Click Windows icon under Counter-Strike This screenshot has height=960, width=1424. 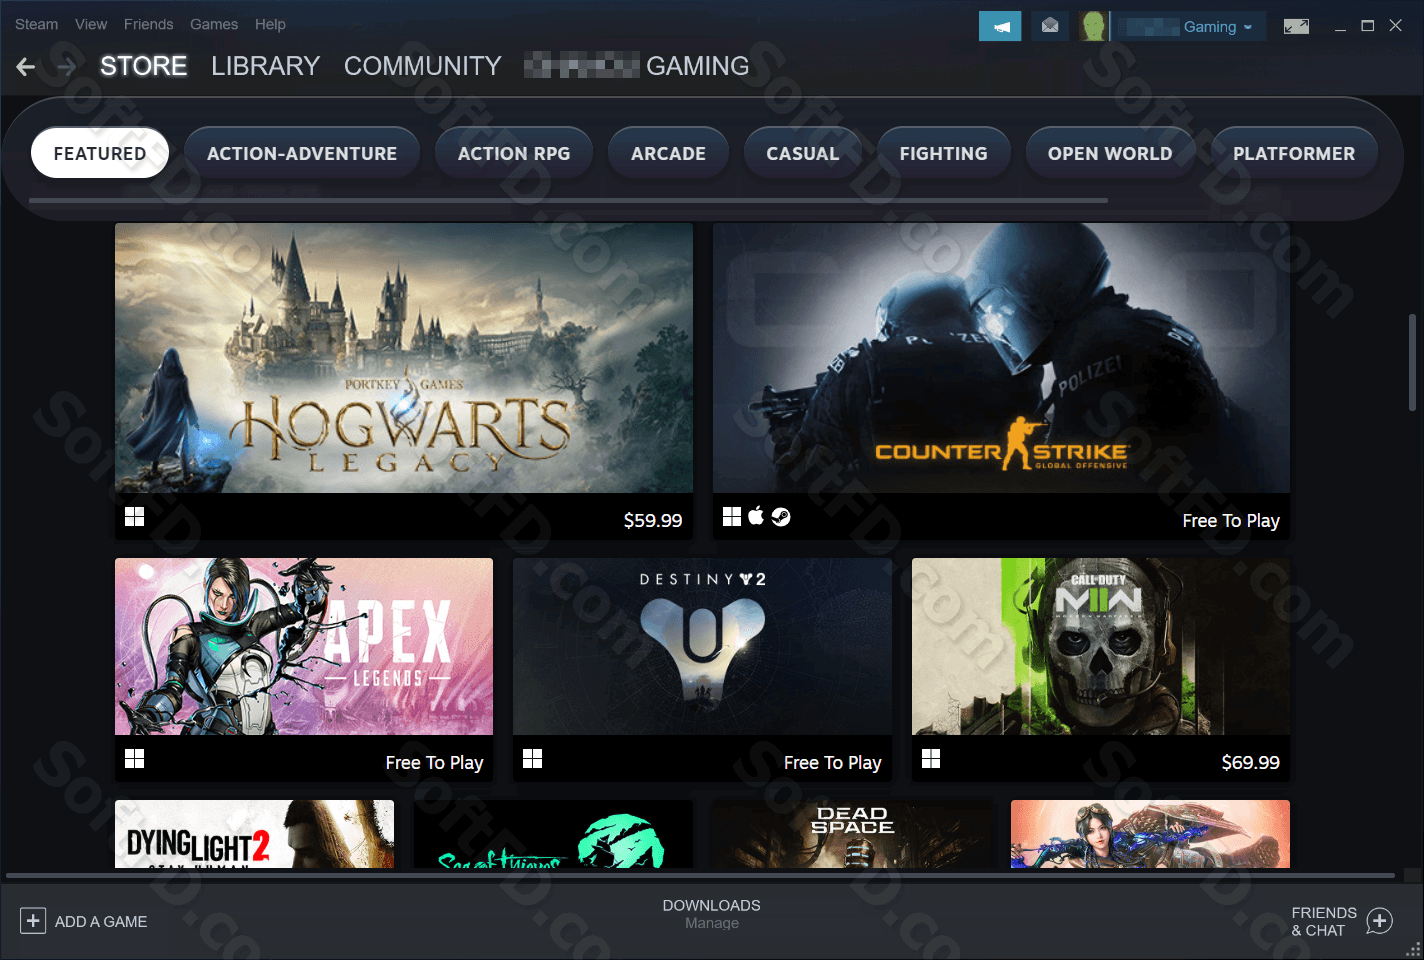point(732,516)
